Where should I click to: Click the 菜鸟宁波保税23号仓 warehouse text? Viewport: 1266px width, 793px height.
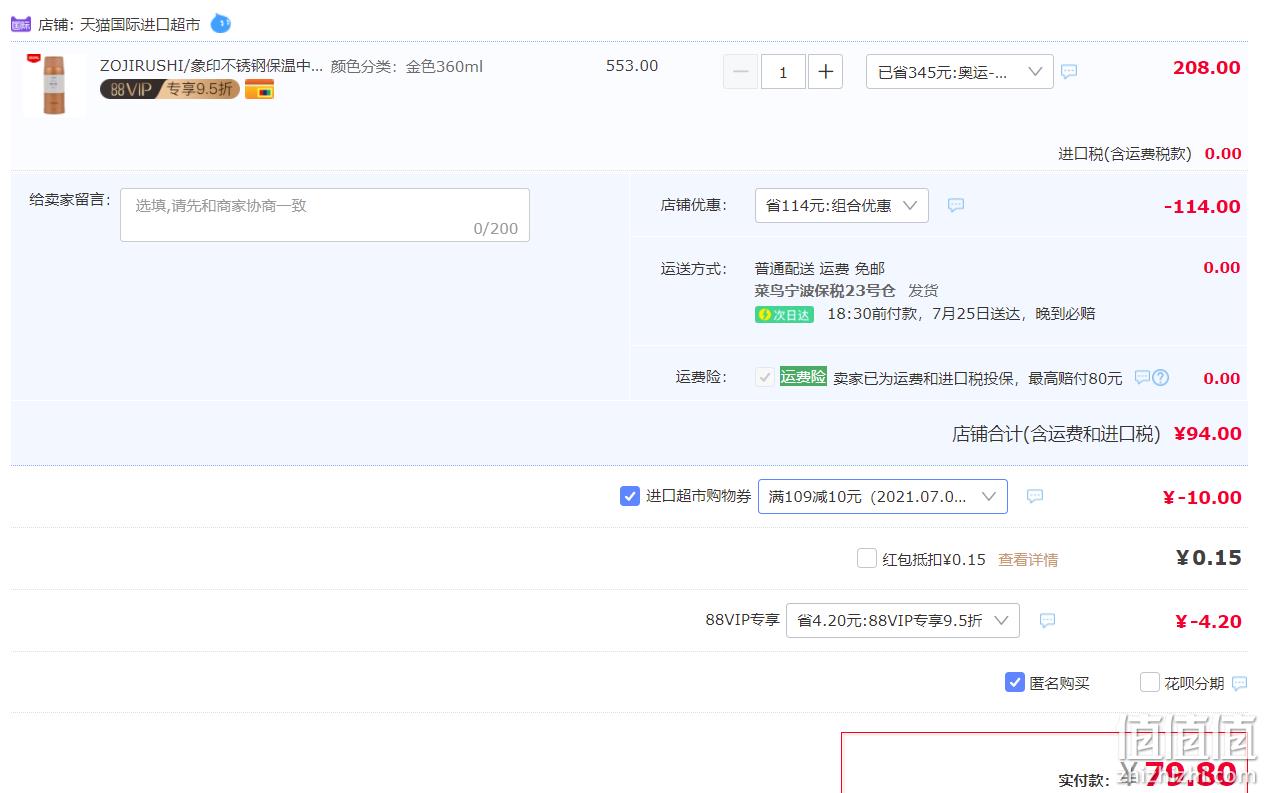click(x=825, y=291)
